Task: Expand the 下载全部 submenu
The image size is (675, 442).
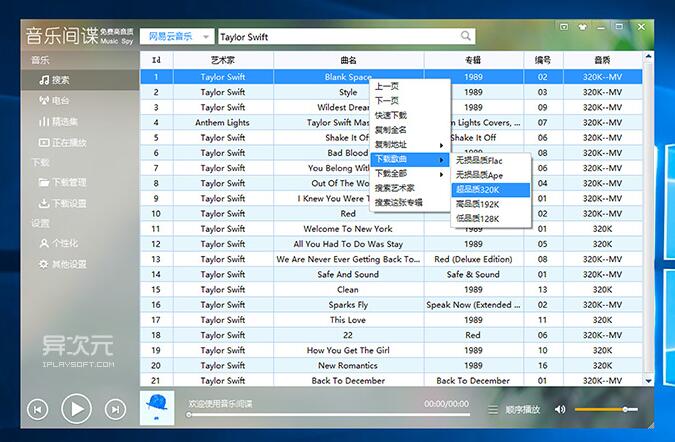Action: pos(410,174)
